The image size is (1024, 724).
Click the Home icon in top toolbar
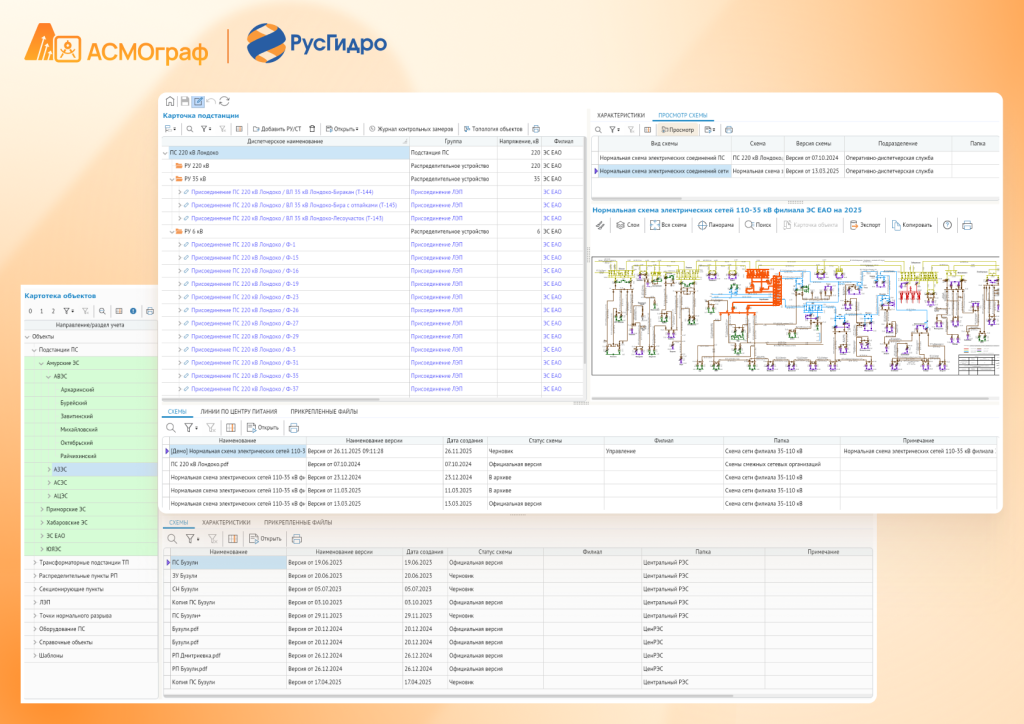pyautogui.click(x=171, y=101)
